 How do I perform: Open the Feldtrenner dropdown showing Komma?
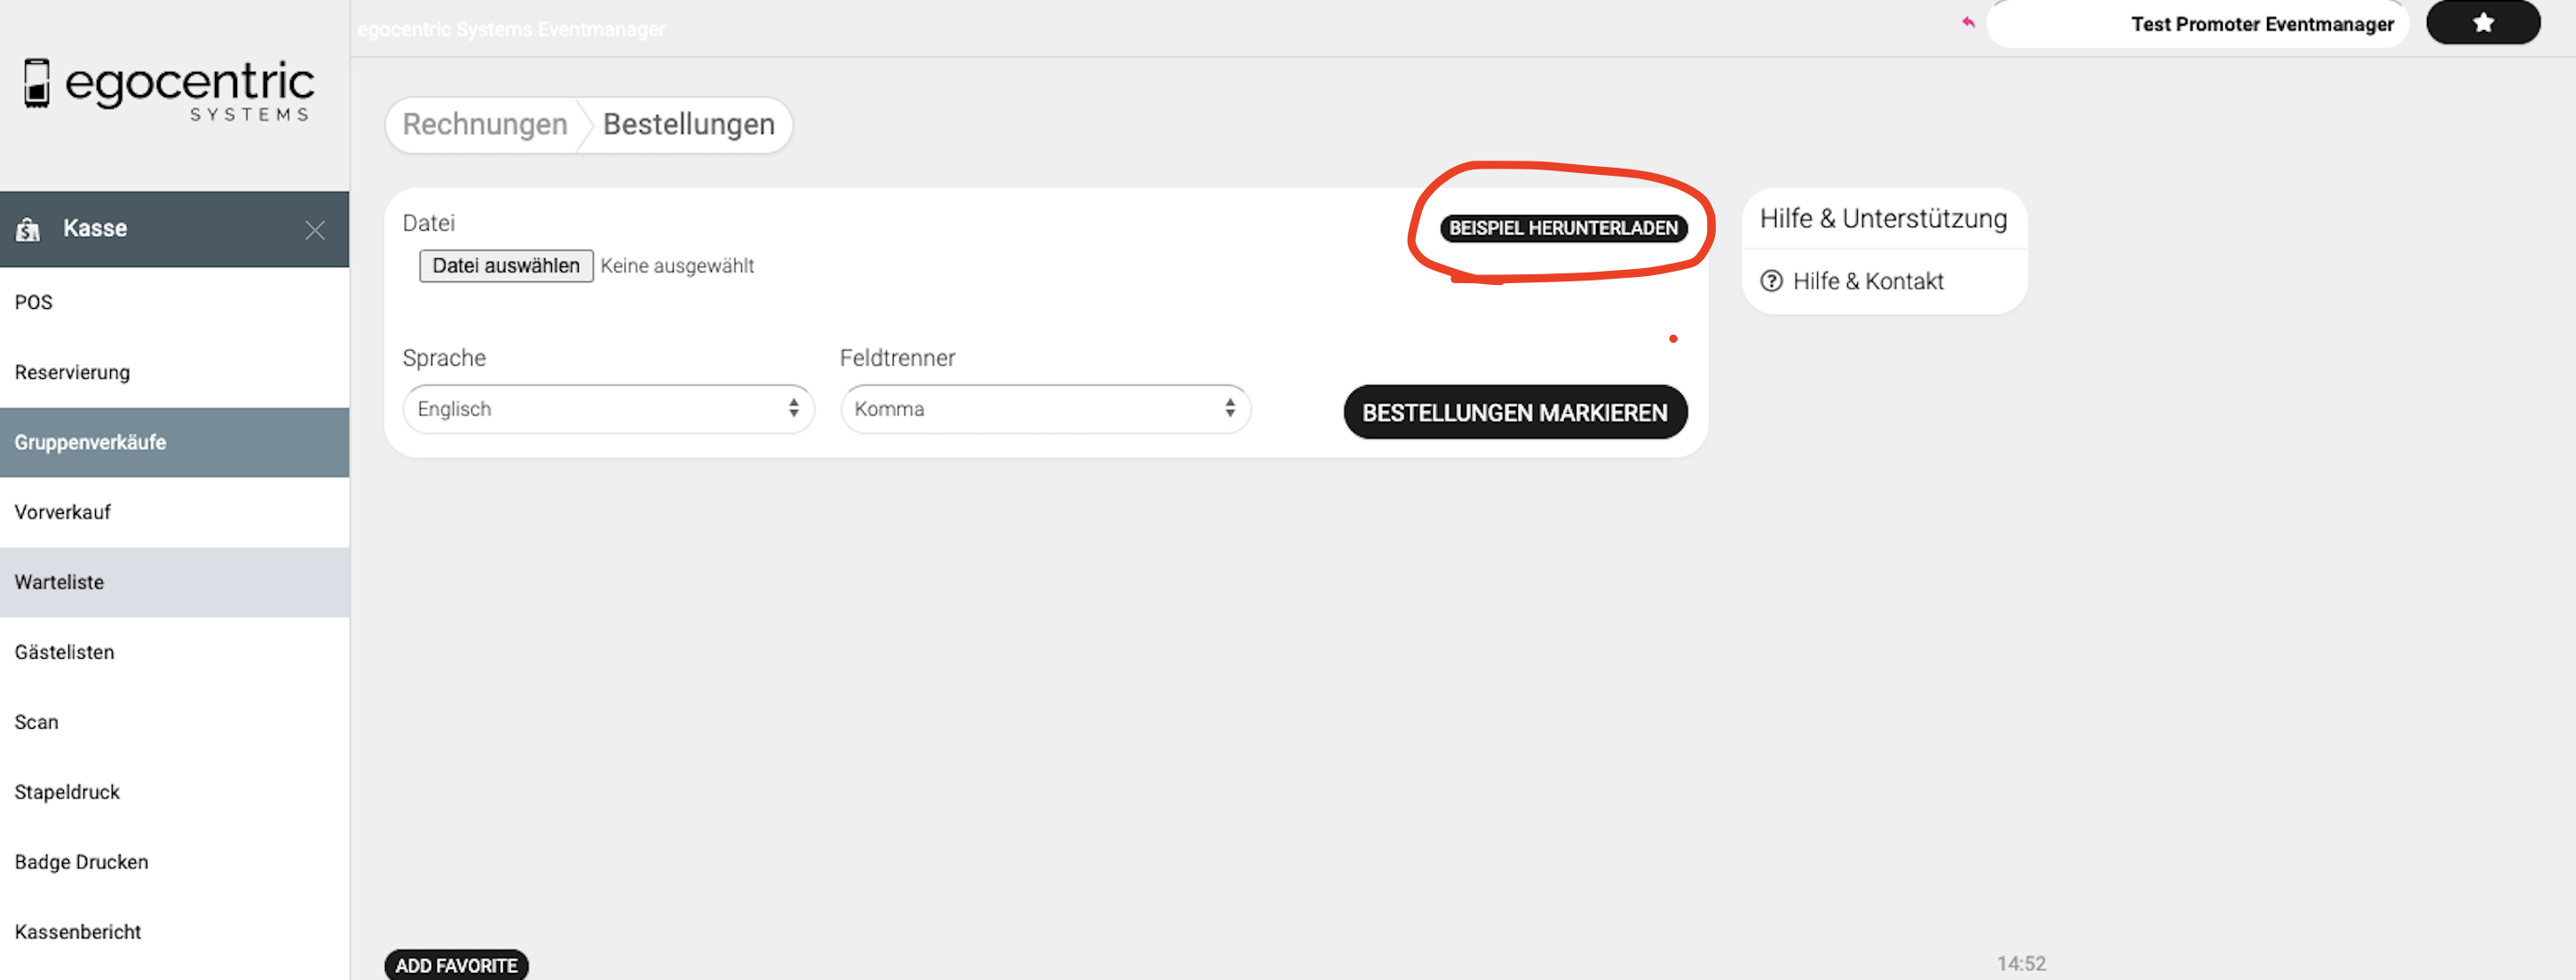[x=1045, y=409]
